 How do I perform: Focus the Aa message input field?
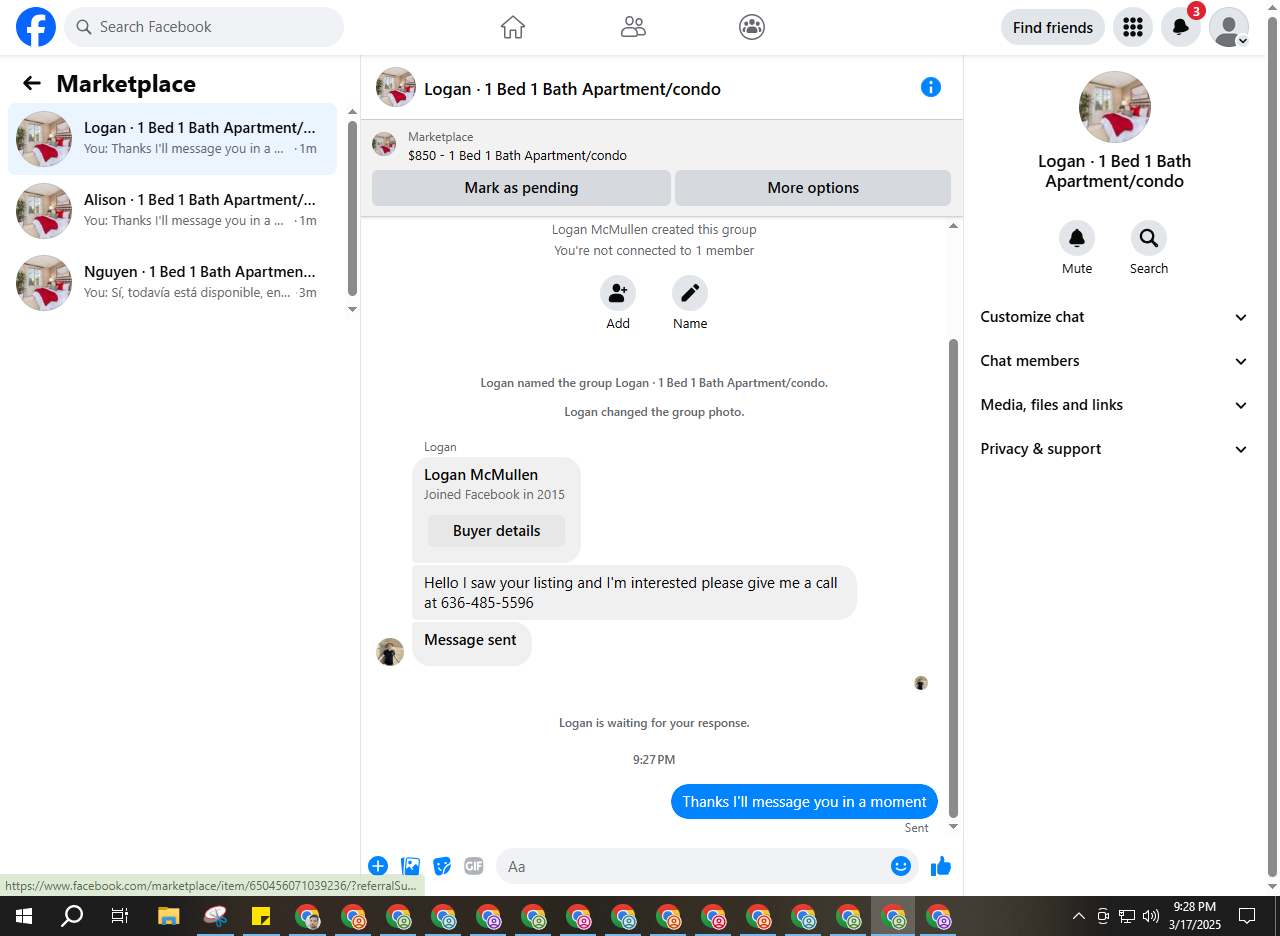(694, 866)
